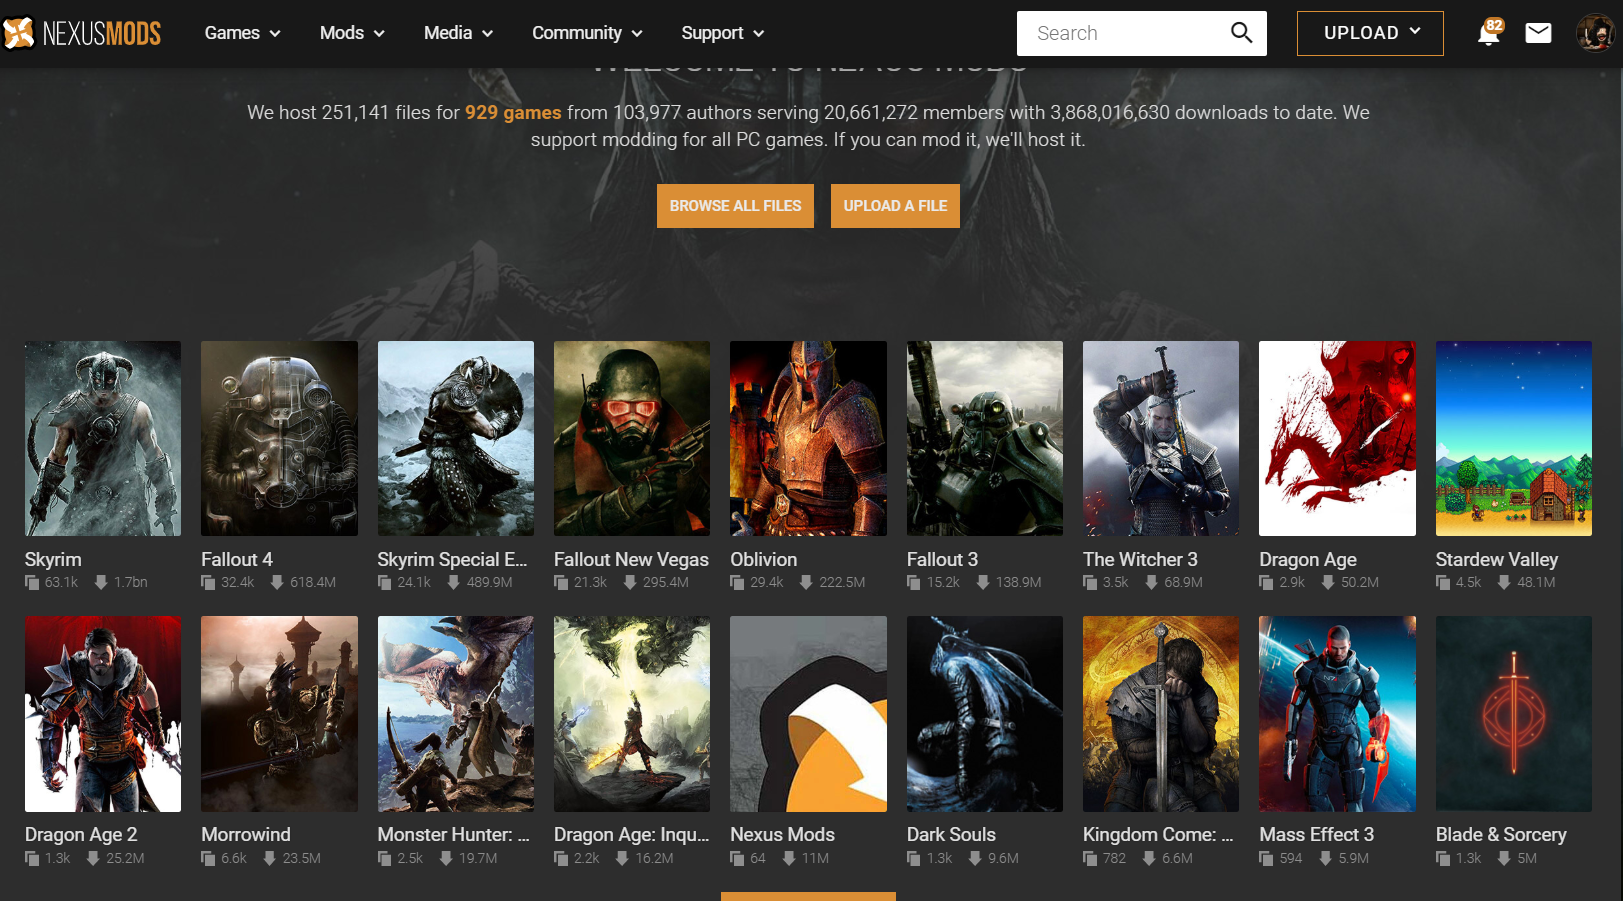Expand the Support menu
The width and height of the screenshot is (1623, 901).
tap(722, 33)
